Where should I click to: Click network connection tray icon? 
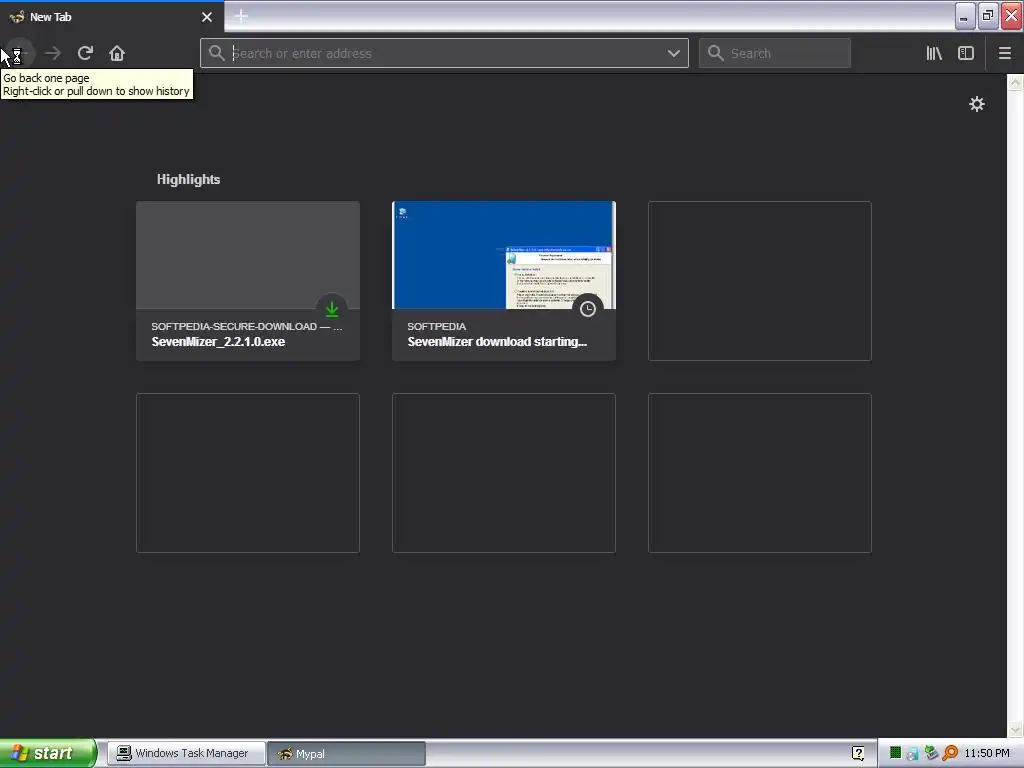point(913,754)
